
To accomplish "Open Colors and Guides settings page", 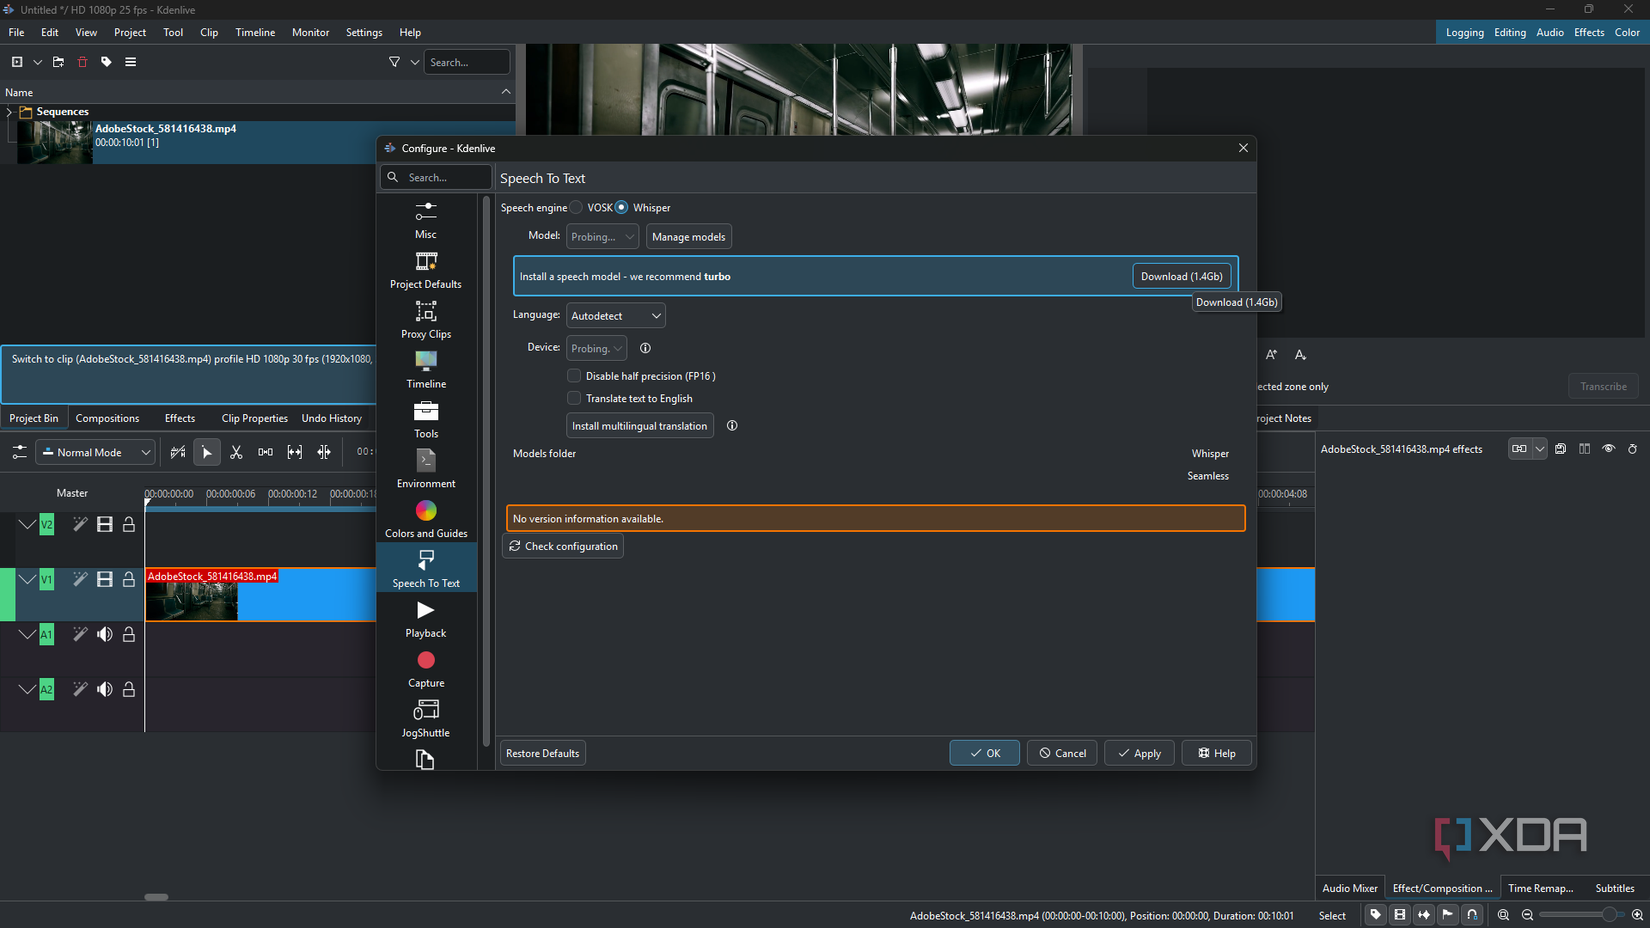I will pos(426,520).
